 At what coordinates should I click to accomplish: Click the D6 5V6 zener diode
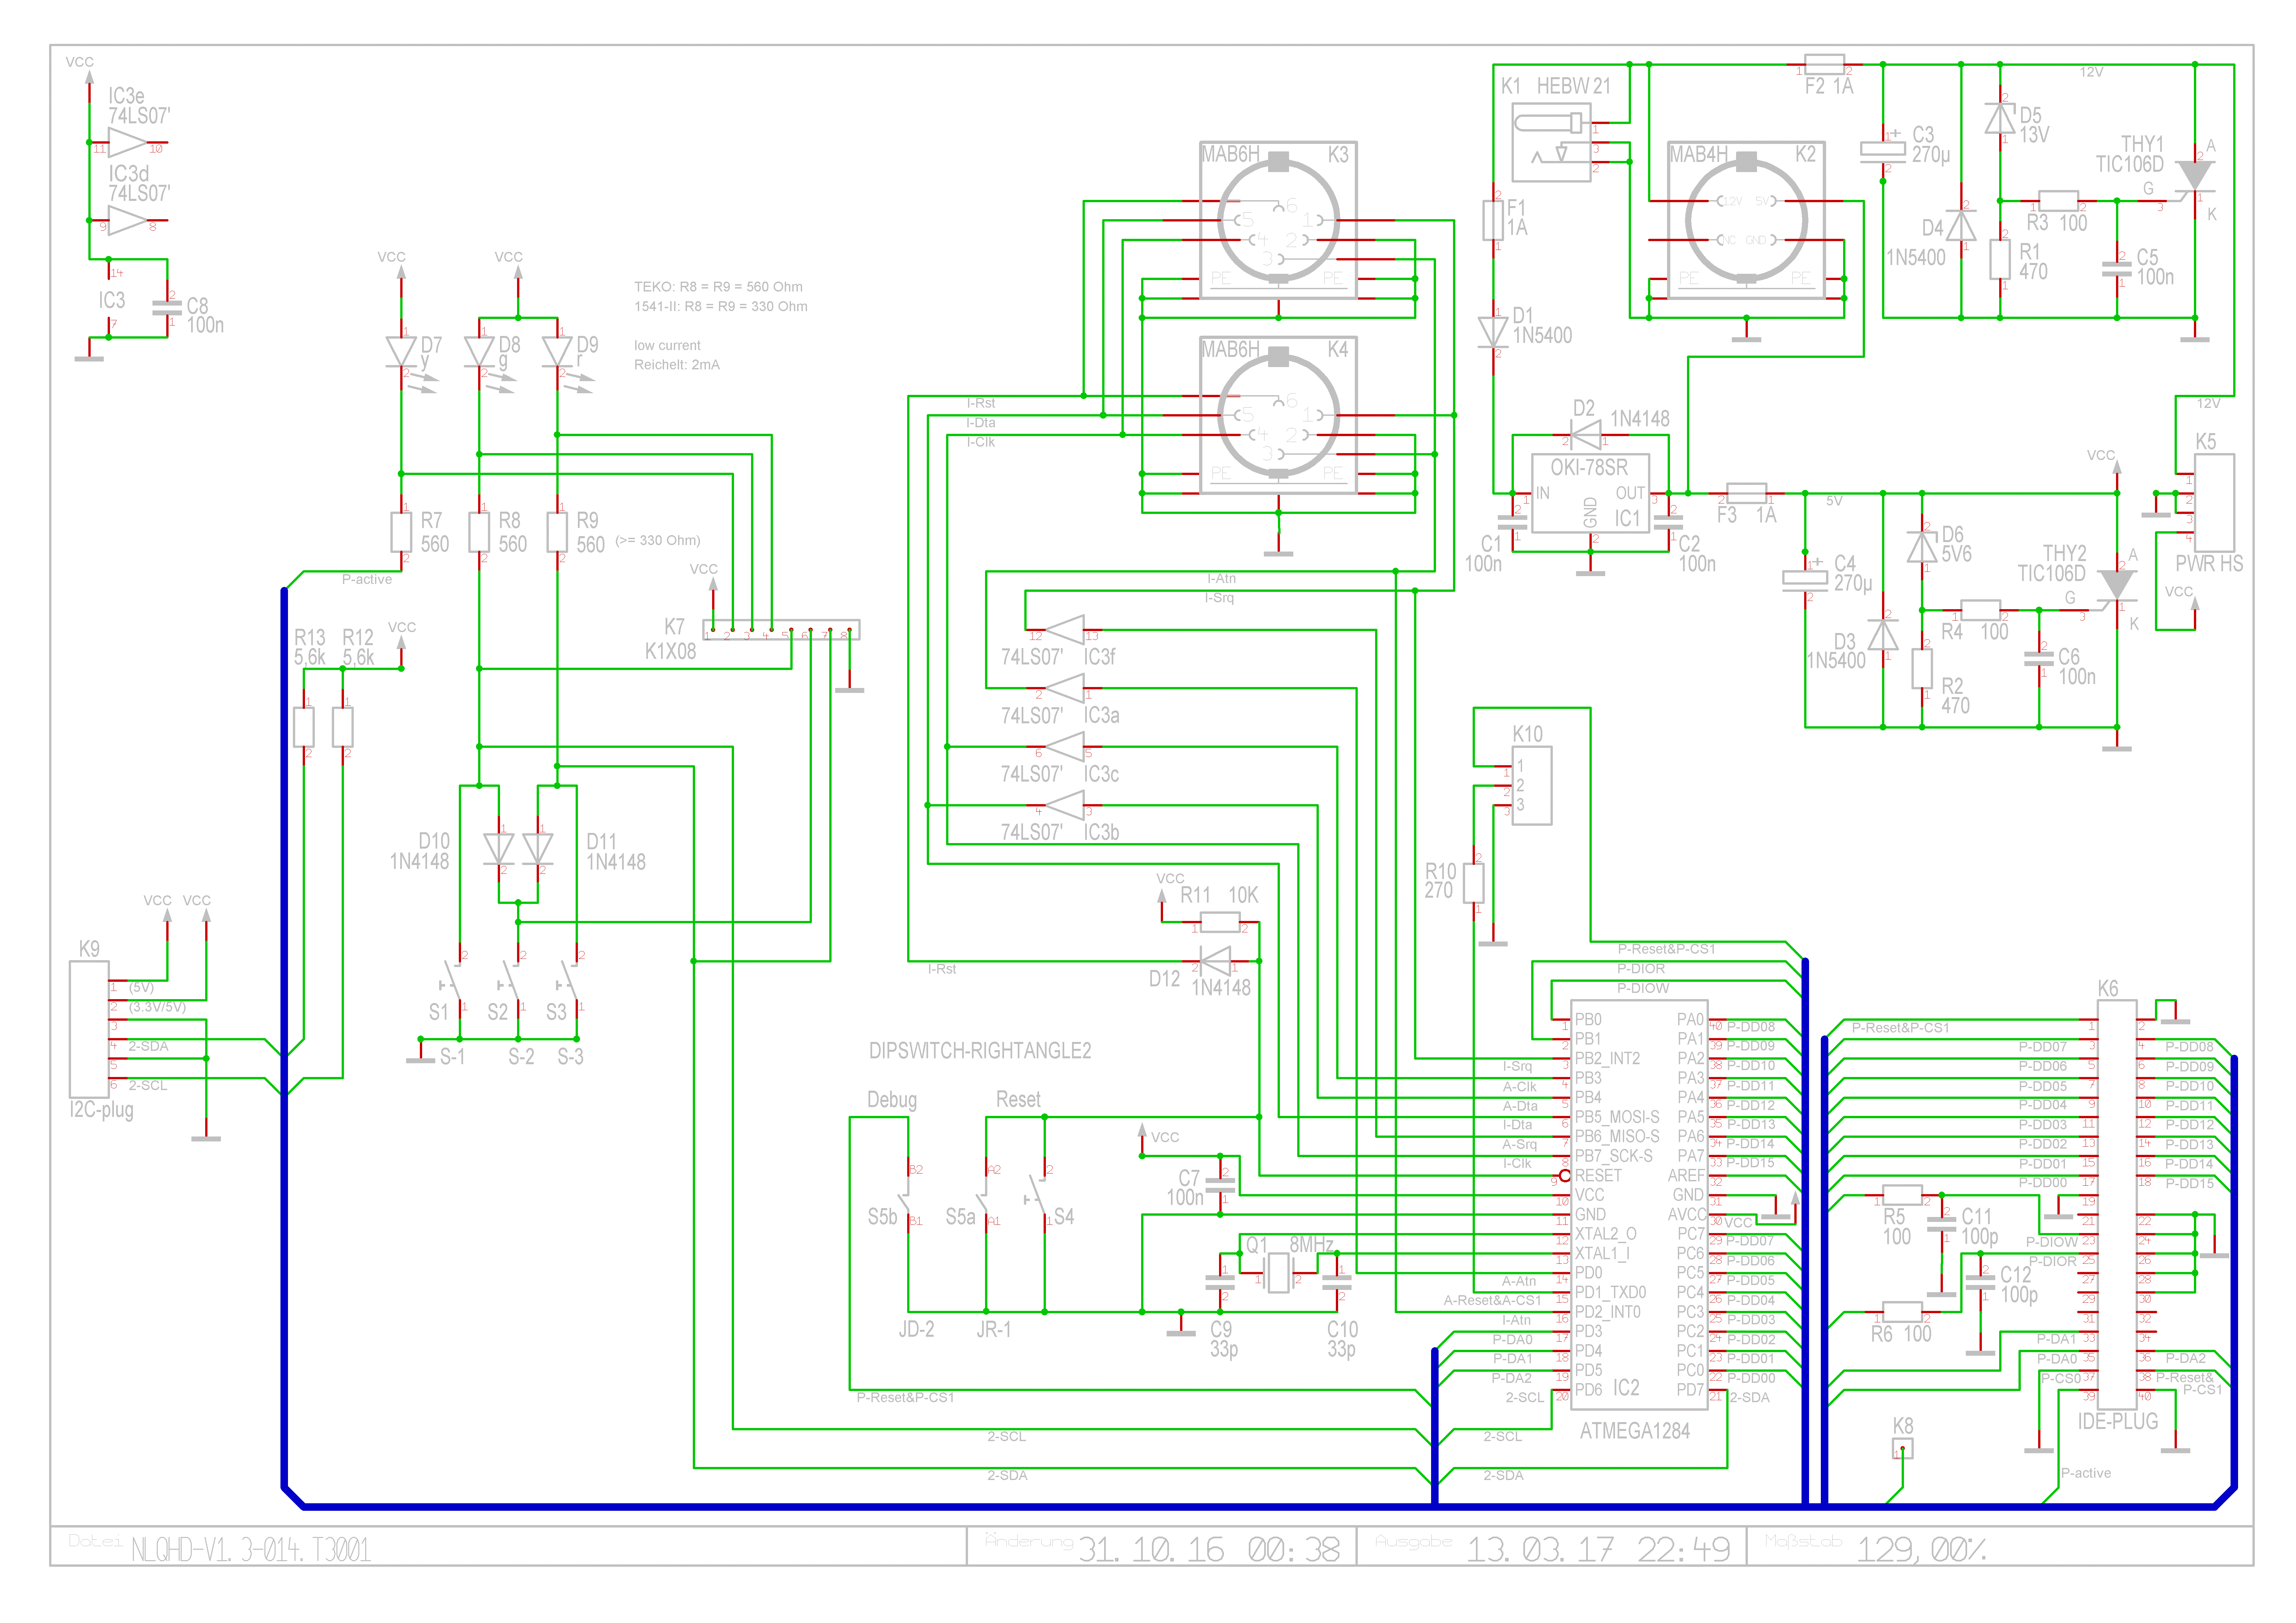pos(1922,547)
